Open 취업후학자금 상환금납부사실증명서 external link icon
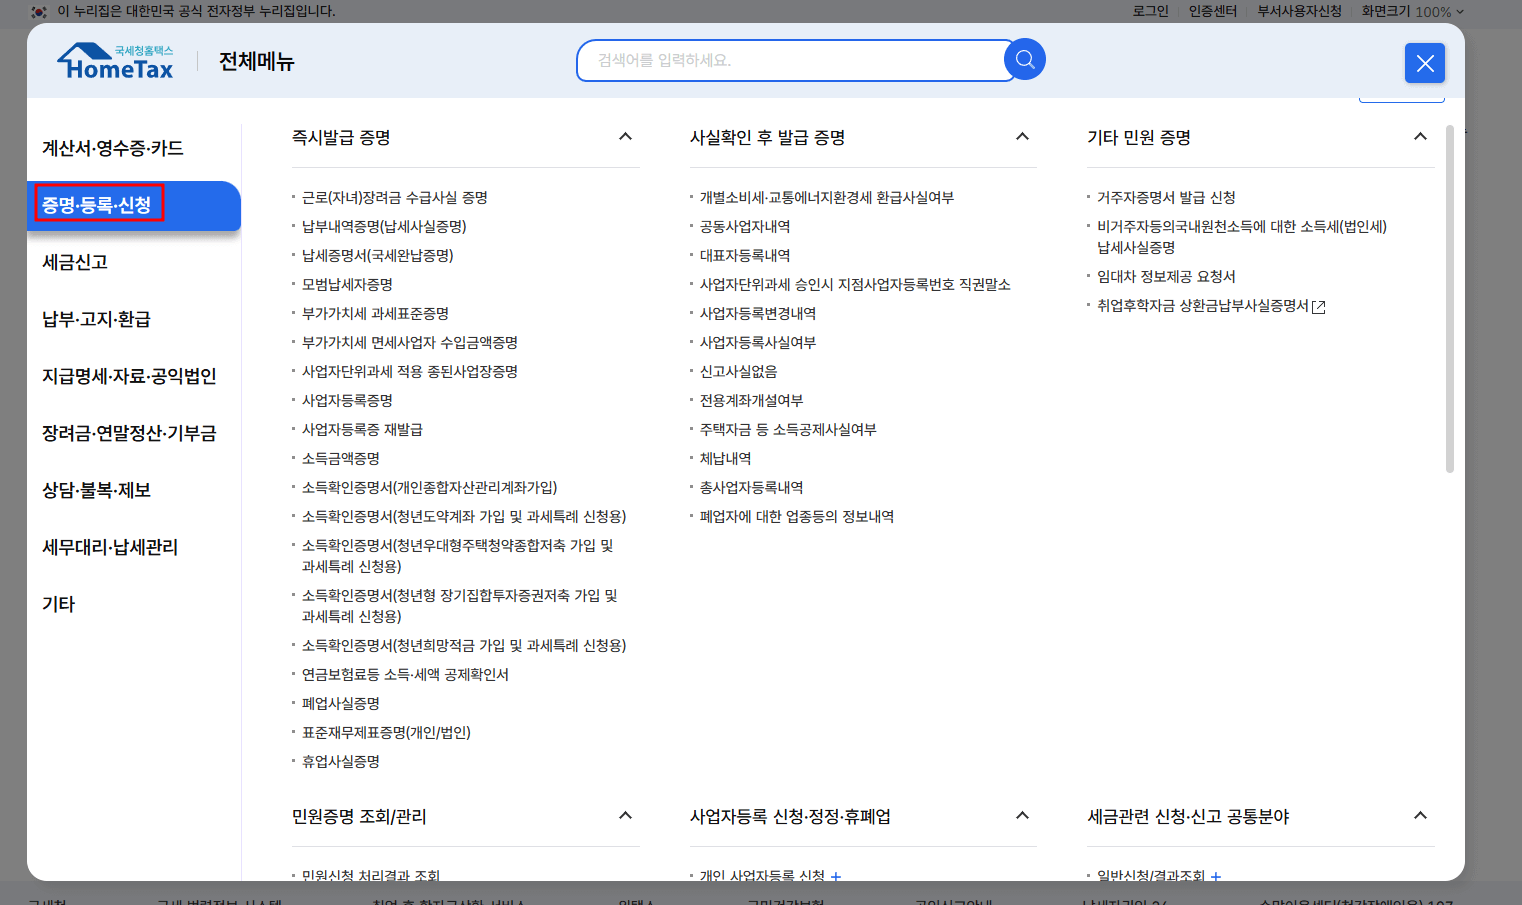The width and height of the screenshot is (1522, 905). pyautogui.click(x=1319, y=307)
